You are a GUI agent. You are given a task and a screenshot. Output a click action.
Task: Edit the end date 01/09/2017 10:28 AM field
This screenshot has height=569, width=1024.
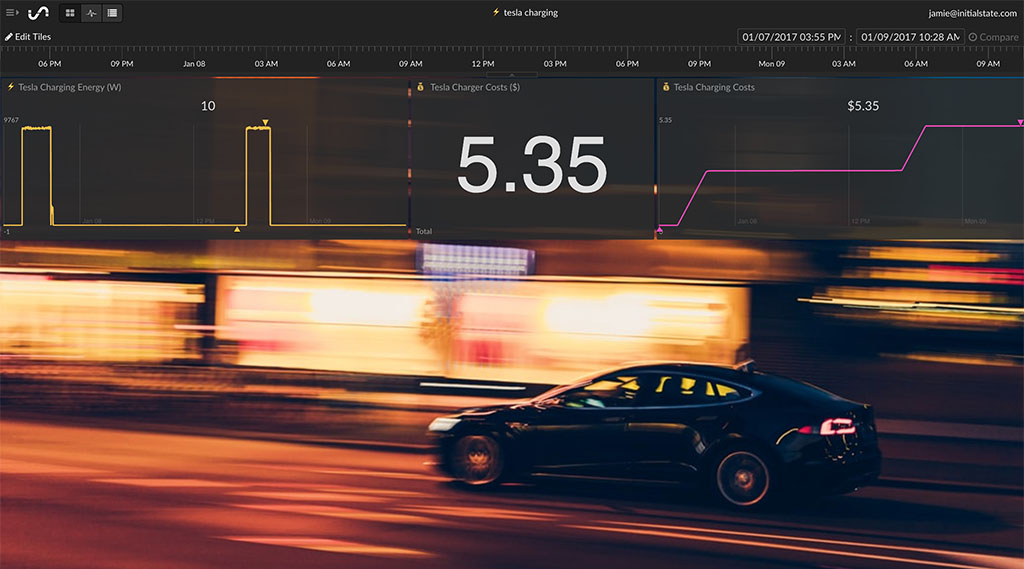910,37
